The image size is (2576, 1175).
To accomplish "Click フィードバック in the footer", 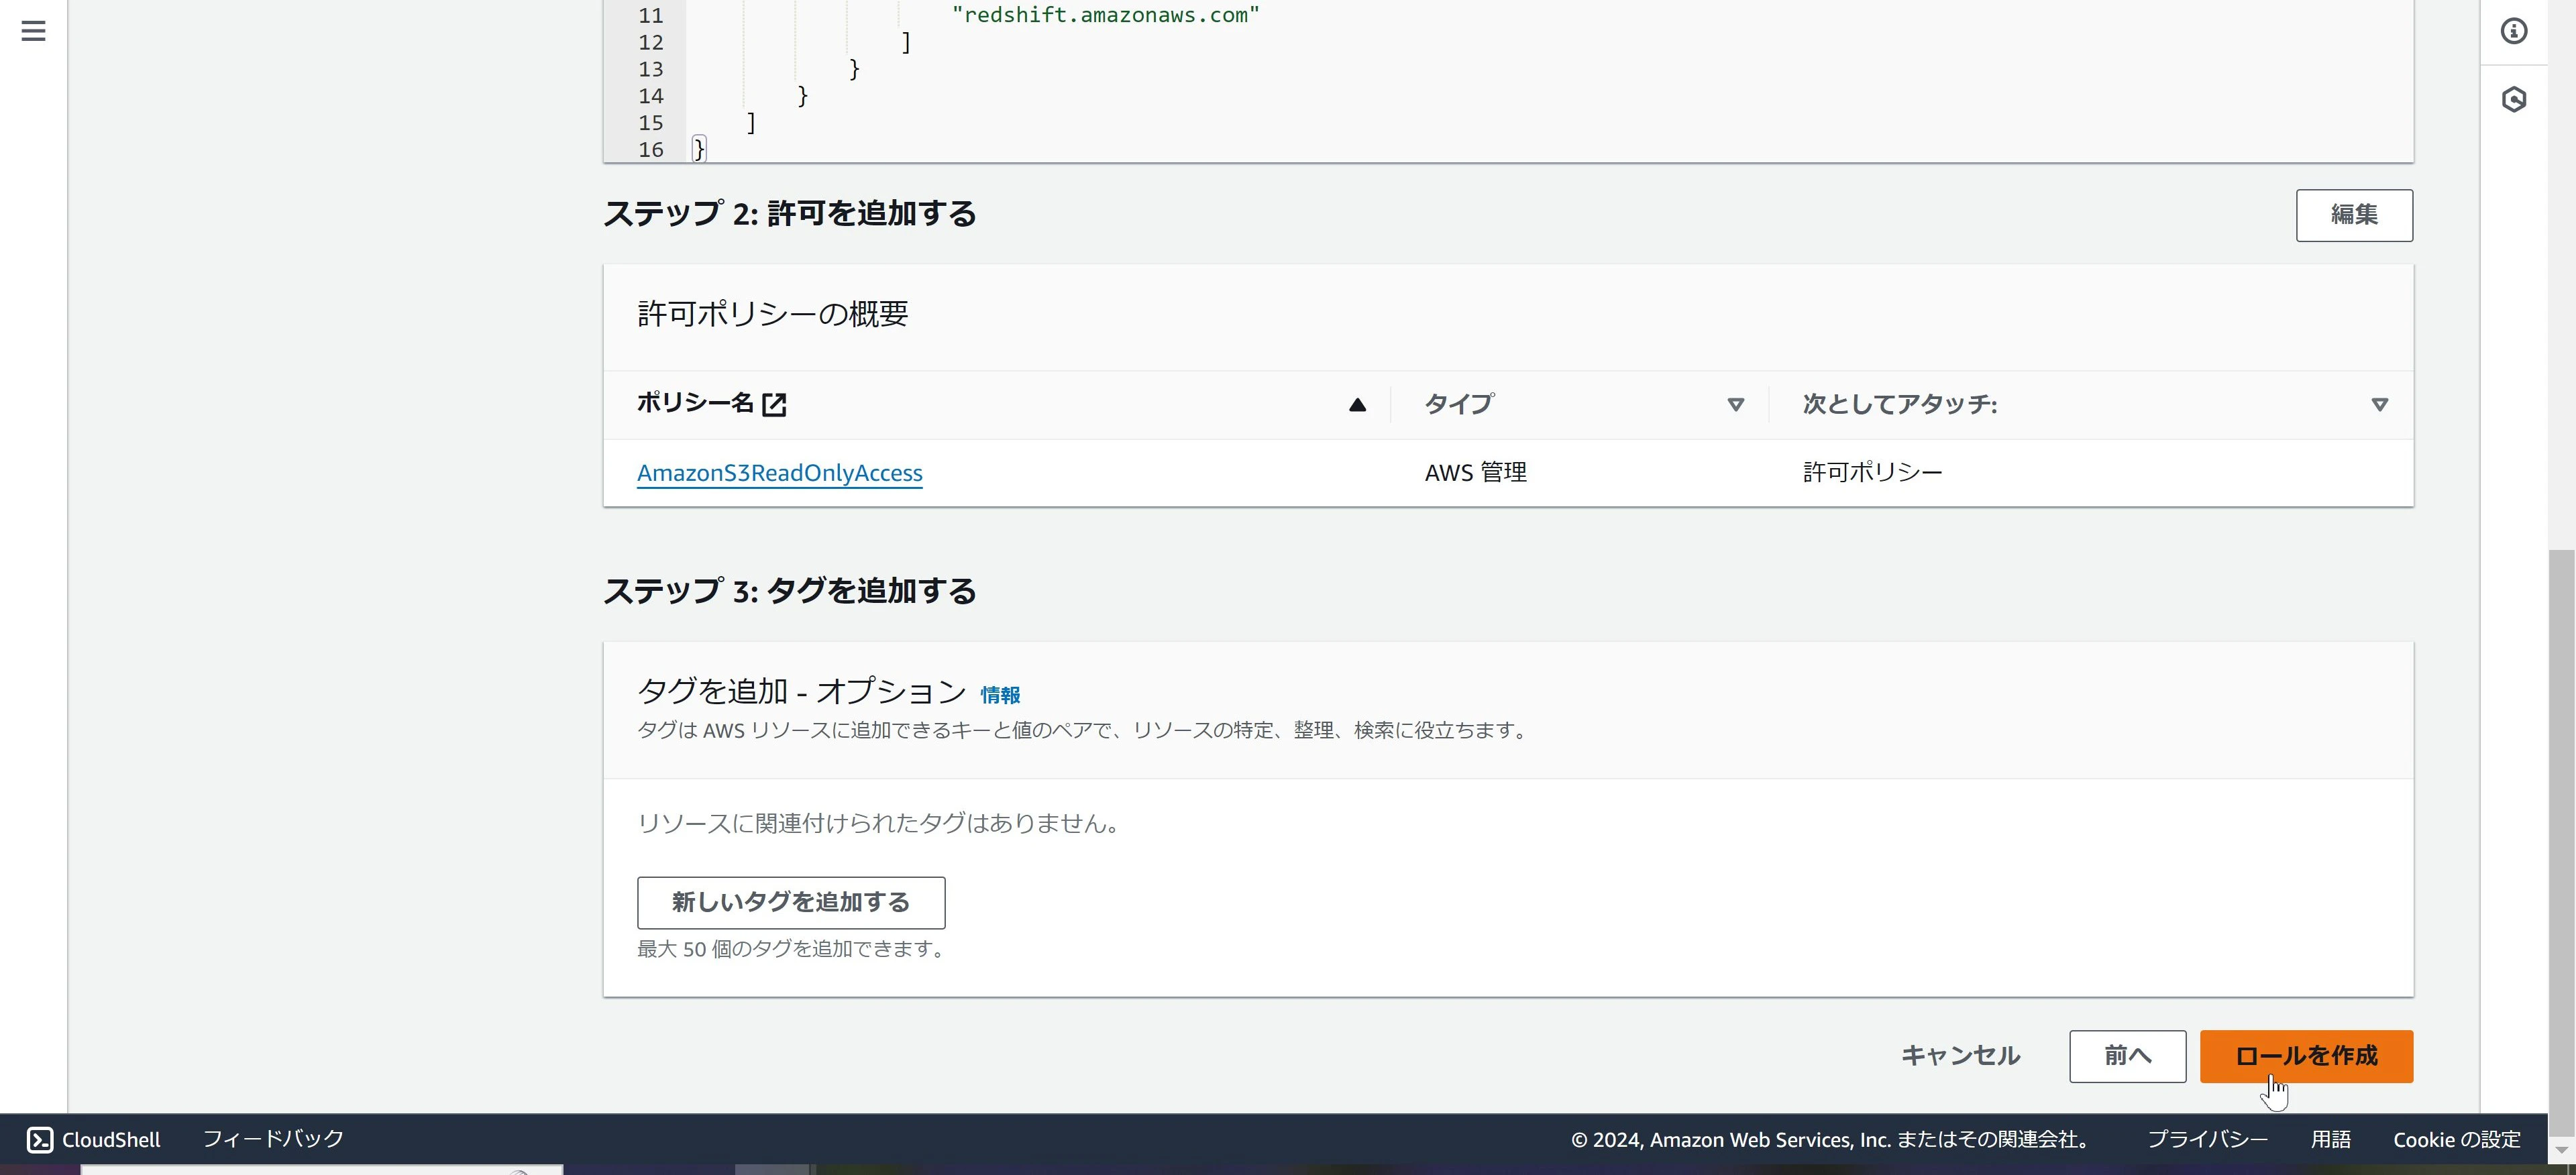I will pyautogui.click(x=273, y=1139).
